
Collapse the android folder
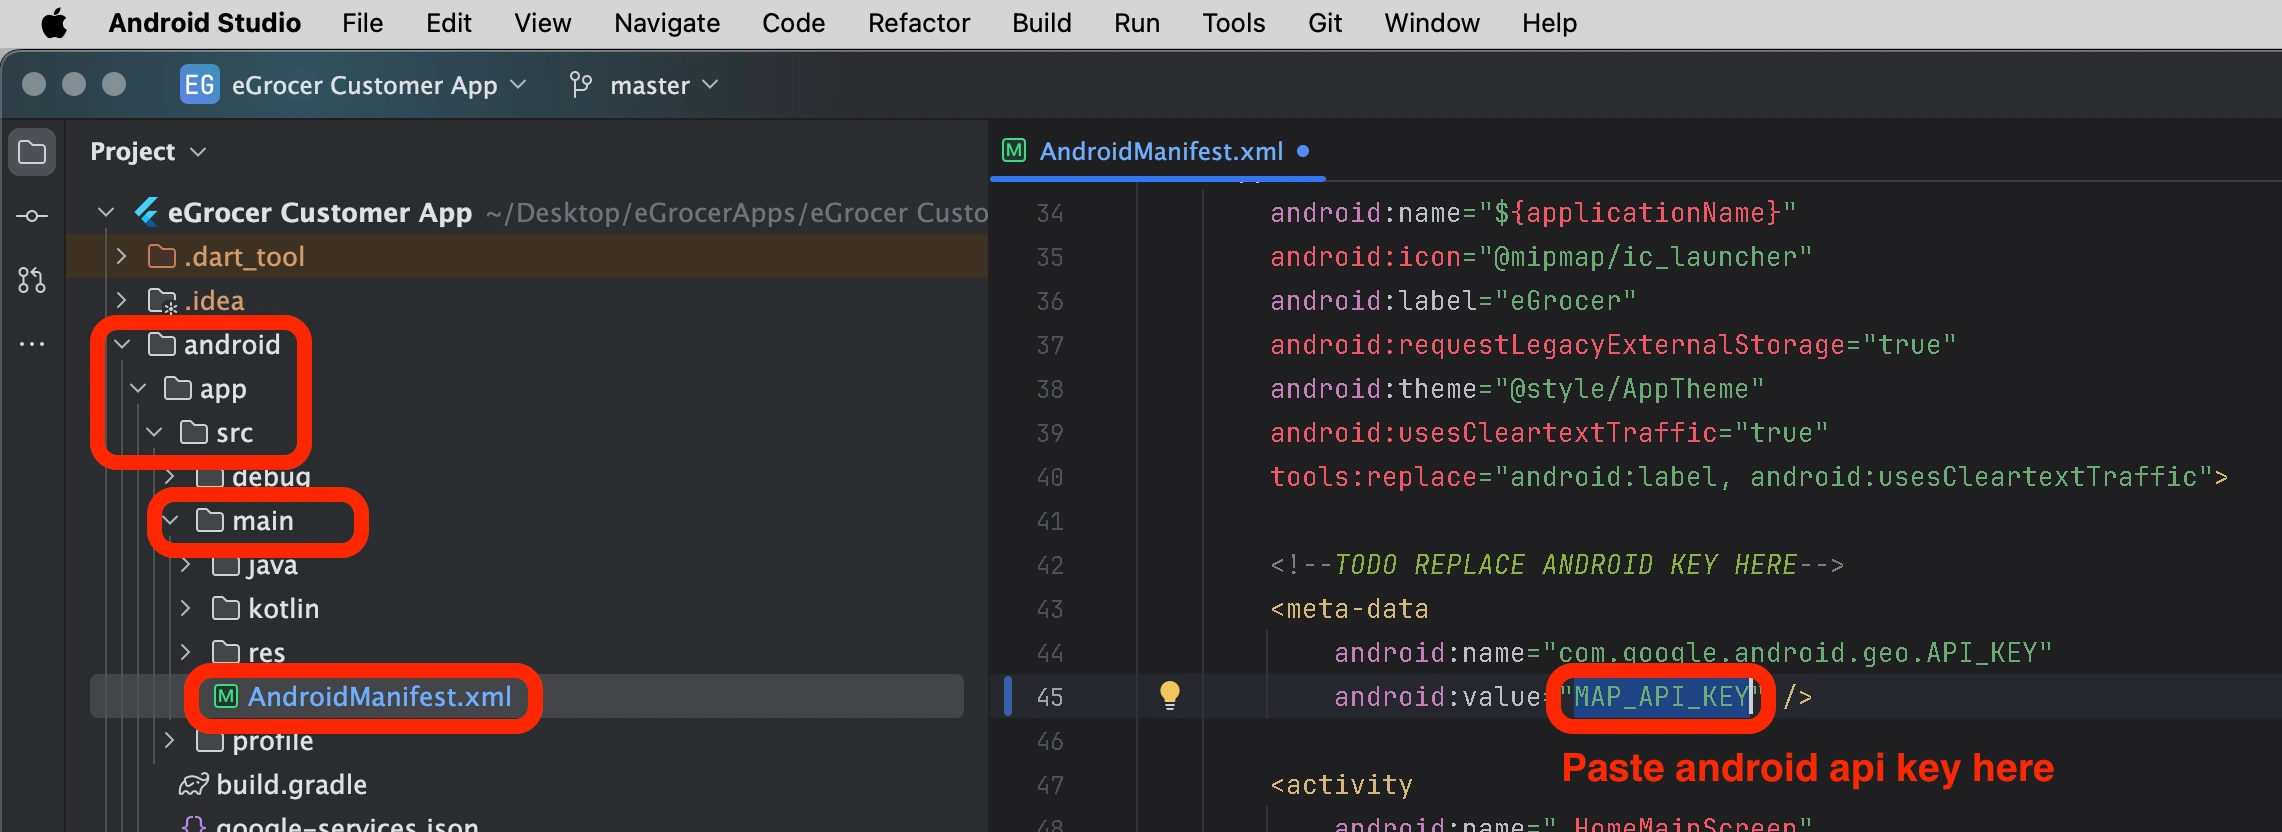[x=122, y=344]
